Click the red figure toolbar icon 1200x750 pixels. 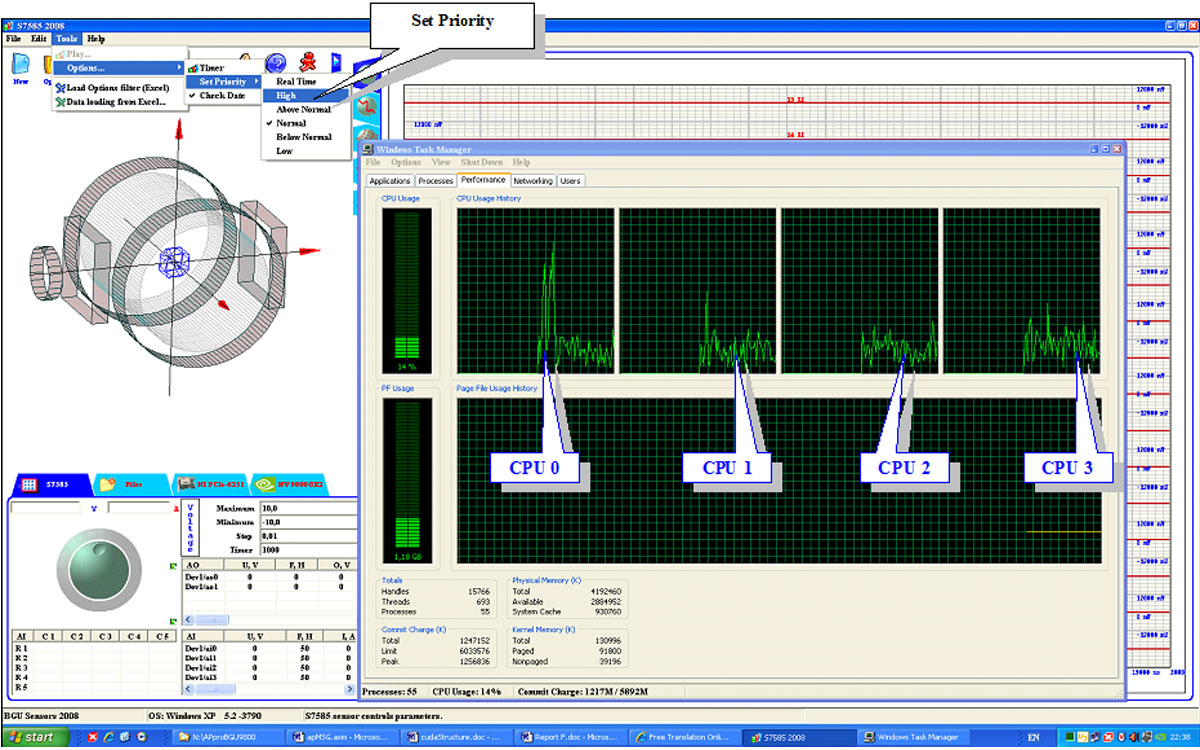pos(307,63)
